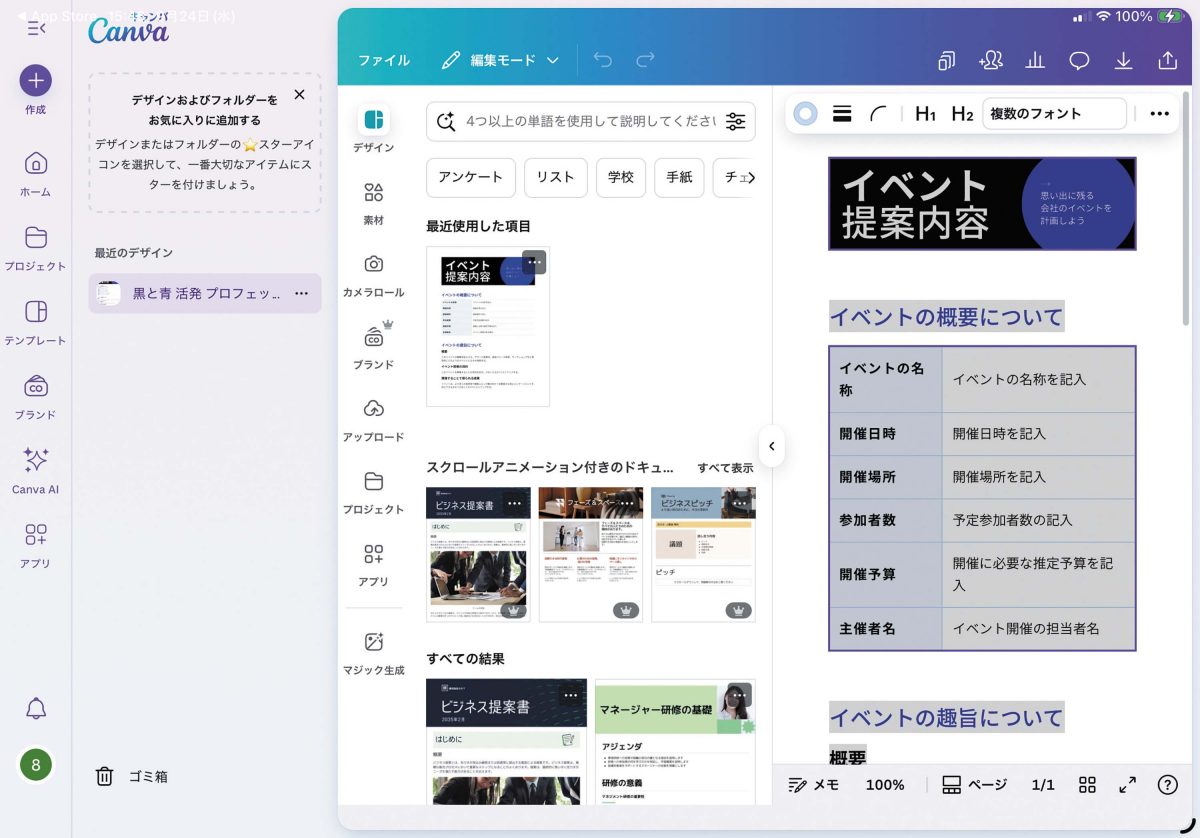Open the analytics bar chart icon
Screen dimensions: 1200x838
[1035, 61]
